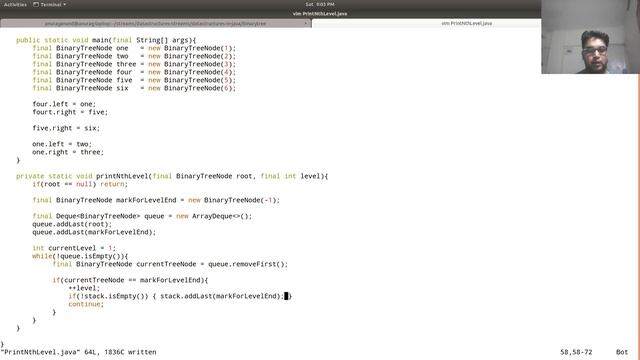Place cursor on 'public static void main' line
This screenshot has height=360, width=640.
(106, 40)
